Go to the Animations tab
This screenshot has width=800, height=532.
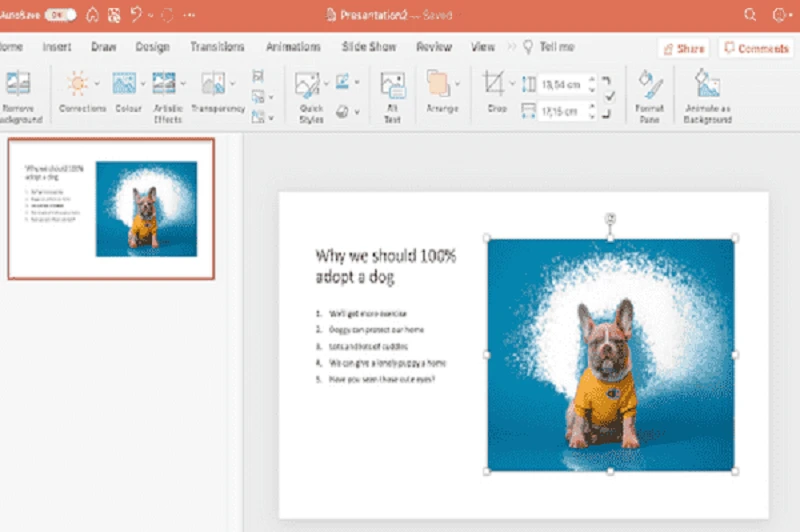(x=293, y=47)
